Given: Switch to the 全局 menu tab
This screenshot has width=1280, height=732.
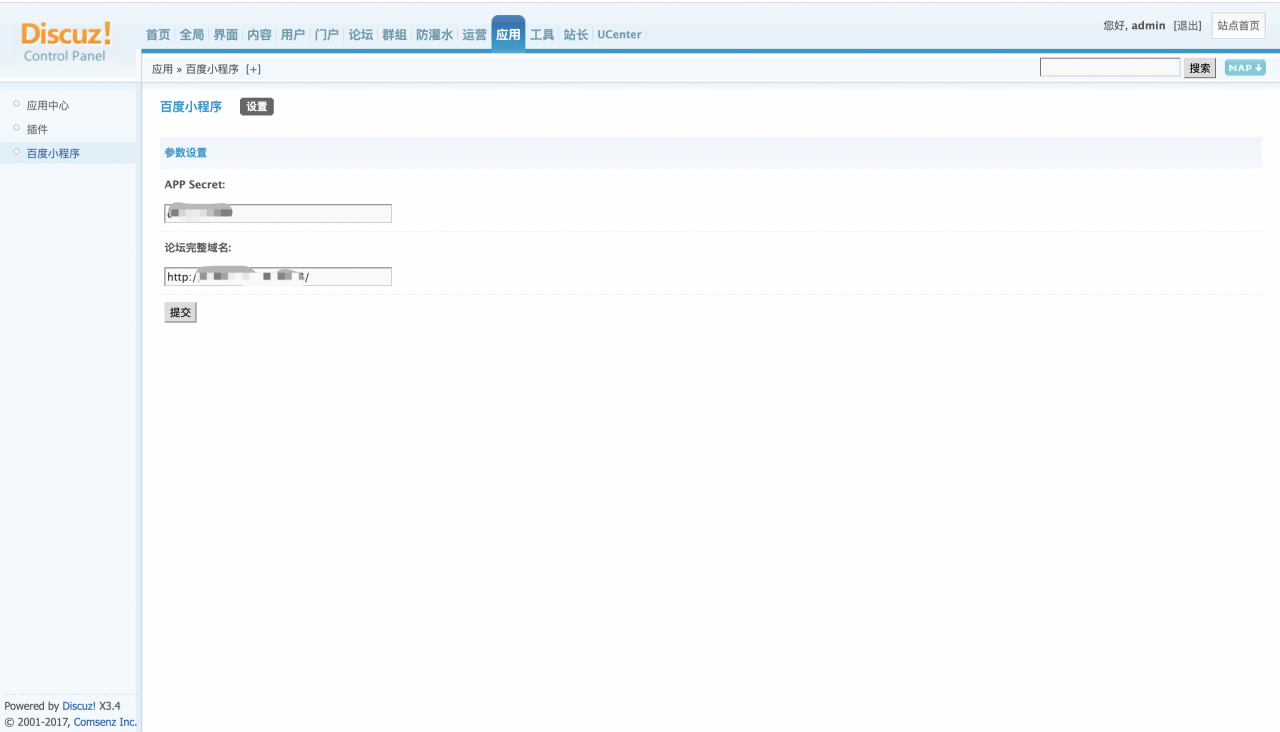Looking at the screenshot, I should (192, 35).
